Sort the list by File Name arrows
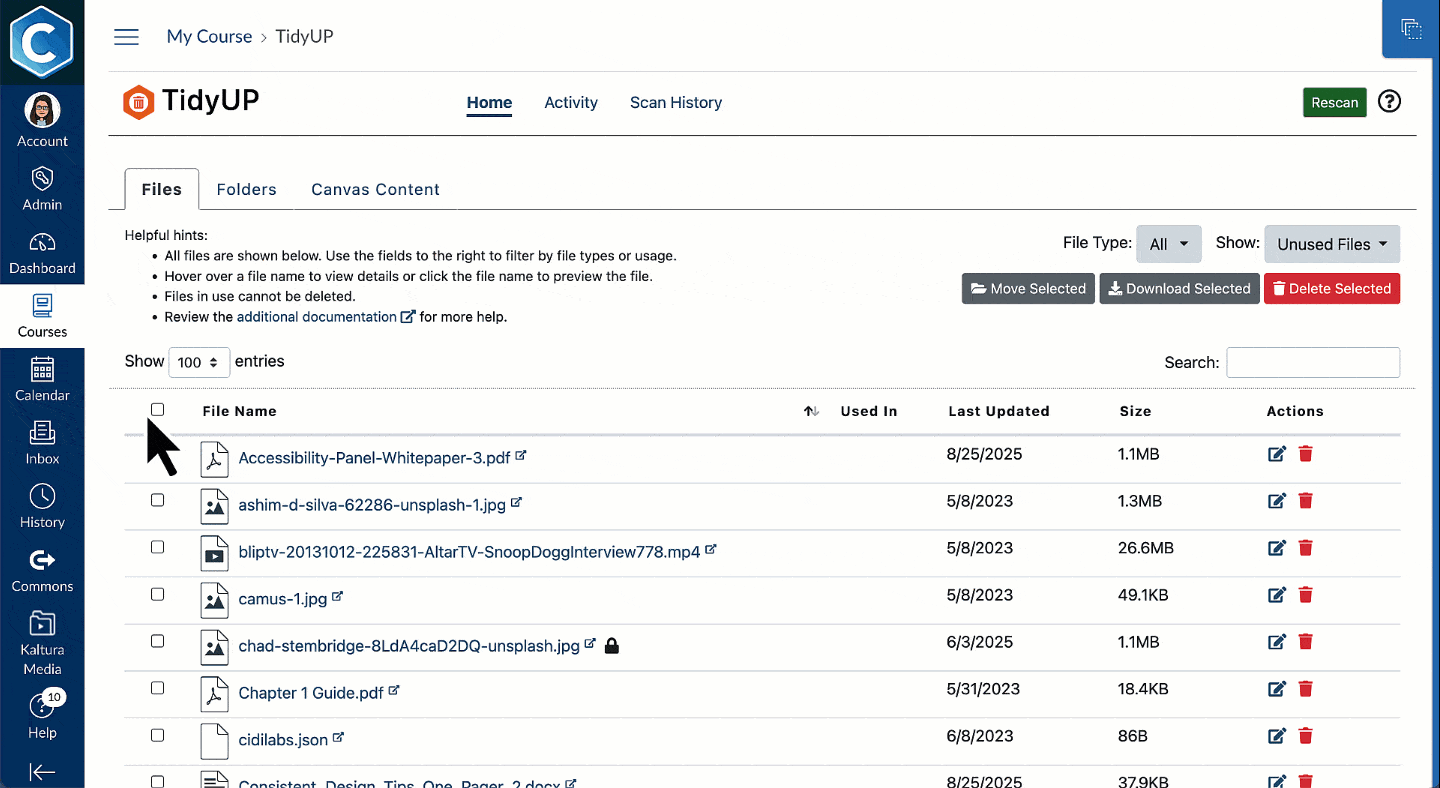This screenshot has height=788, width=1440. (x=811, y=411)
